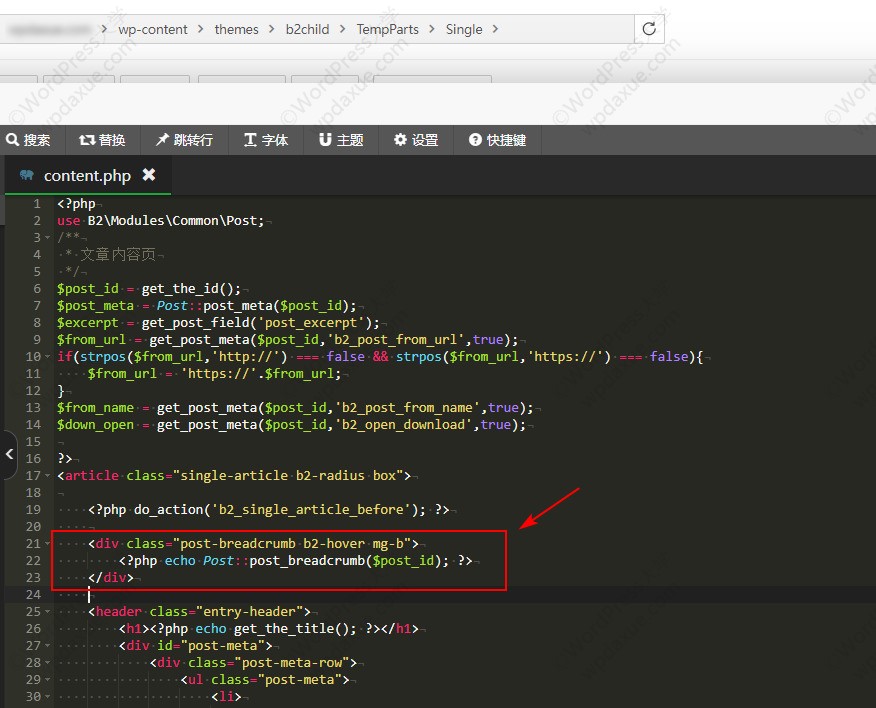Collapse the post-meta-row fold at line 28
Image resolution: width=876 pixels, height=708 pixels.
point(47,663)
